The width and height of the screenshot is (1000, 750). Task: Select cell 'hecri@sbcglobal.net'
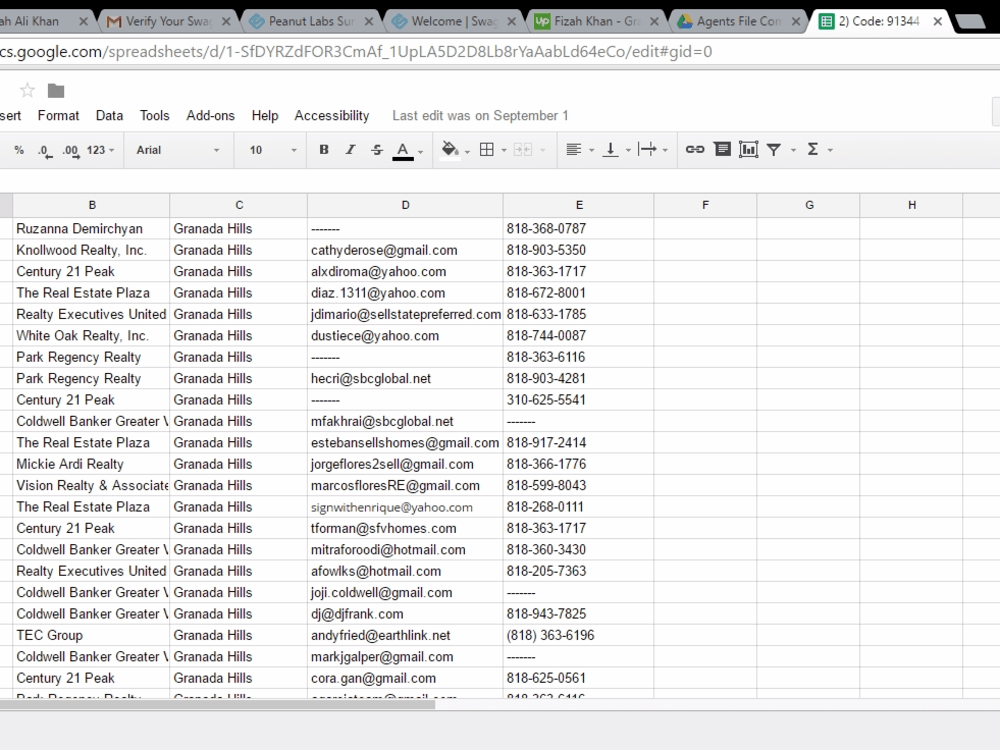[405, 378]
